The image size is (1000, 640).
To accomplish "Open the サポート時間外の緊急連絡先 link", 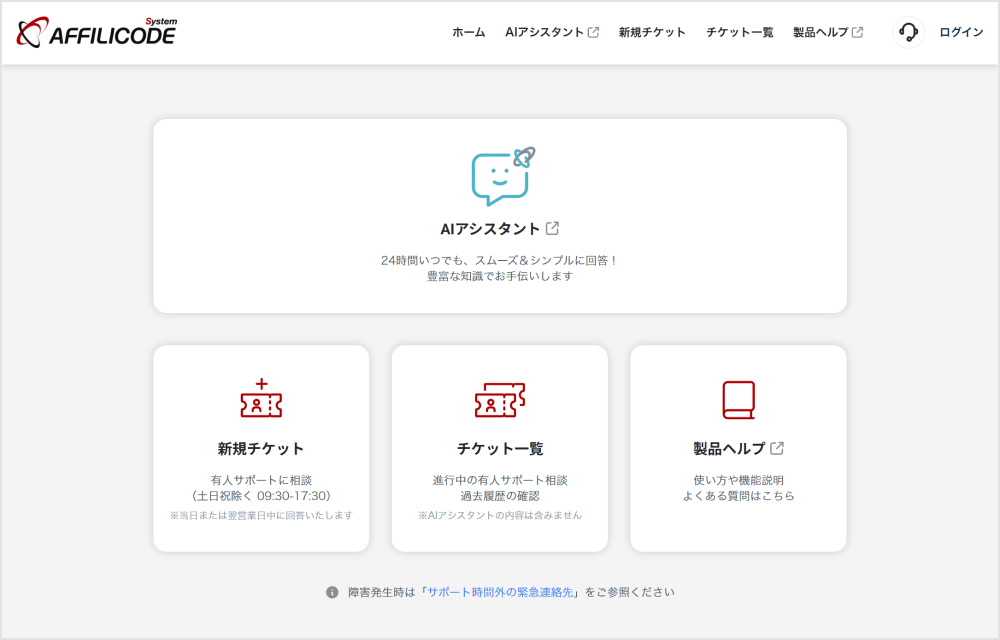I will (500, 592).
